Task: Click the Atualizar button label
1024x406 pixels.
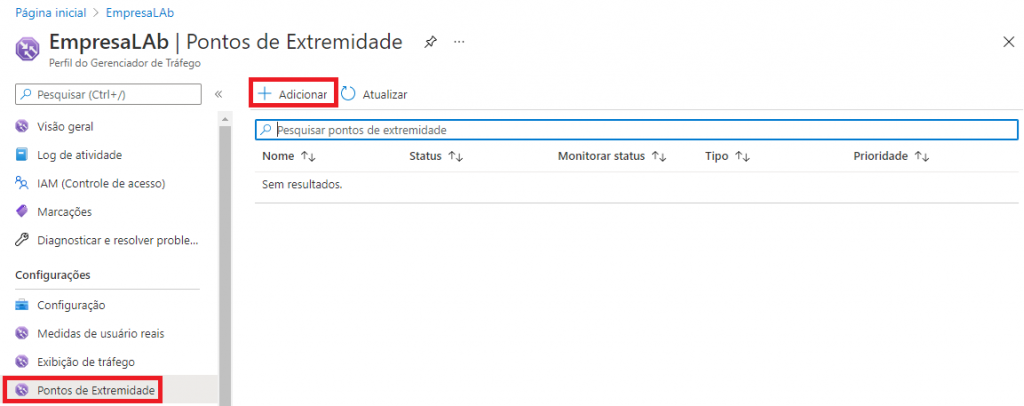Action: click(x=385, y=95)
